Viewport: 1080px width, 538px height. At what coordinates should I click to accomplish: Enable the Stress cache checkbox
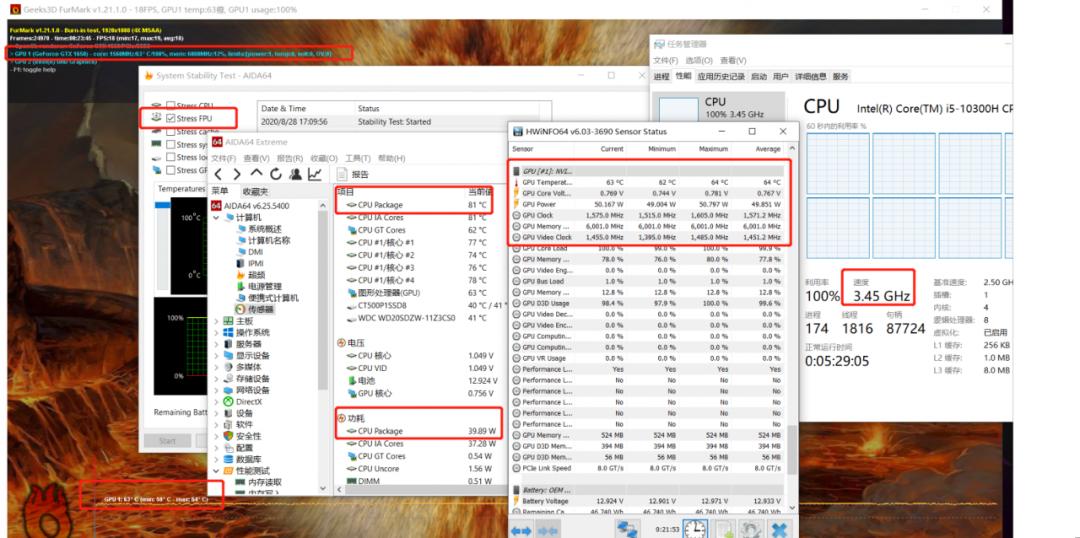coord(170,131)
